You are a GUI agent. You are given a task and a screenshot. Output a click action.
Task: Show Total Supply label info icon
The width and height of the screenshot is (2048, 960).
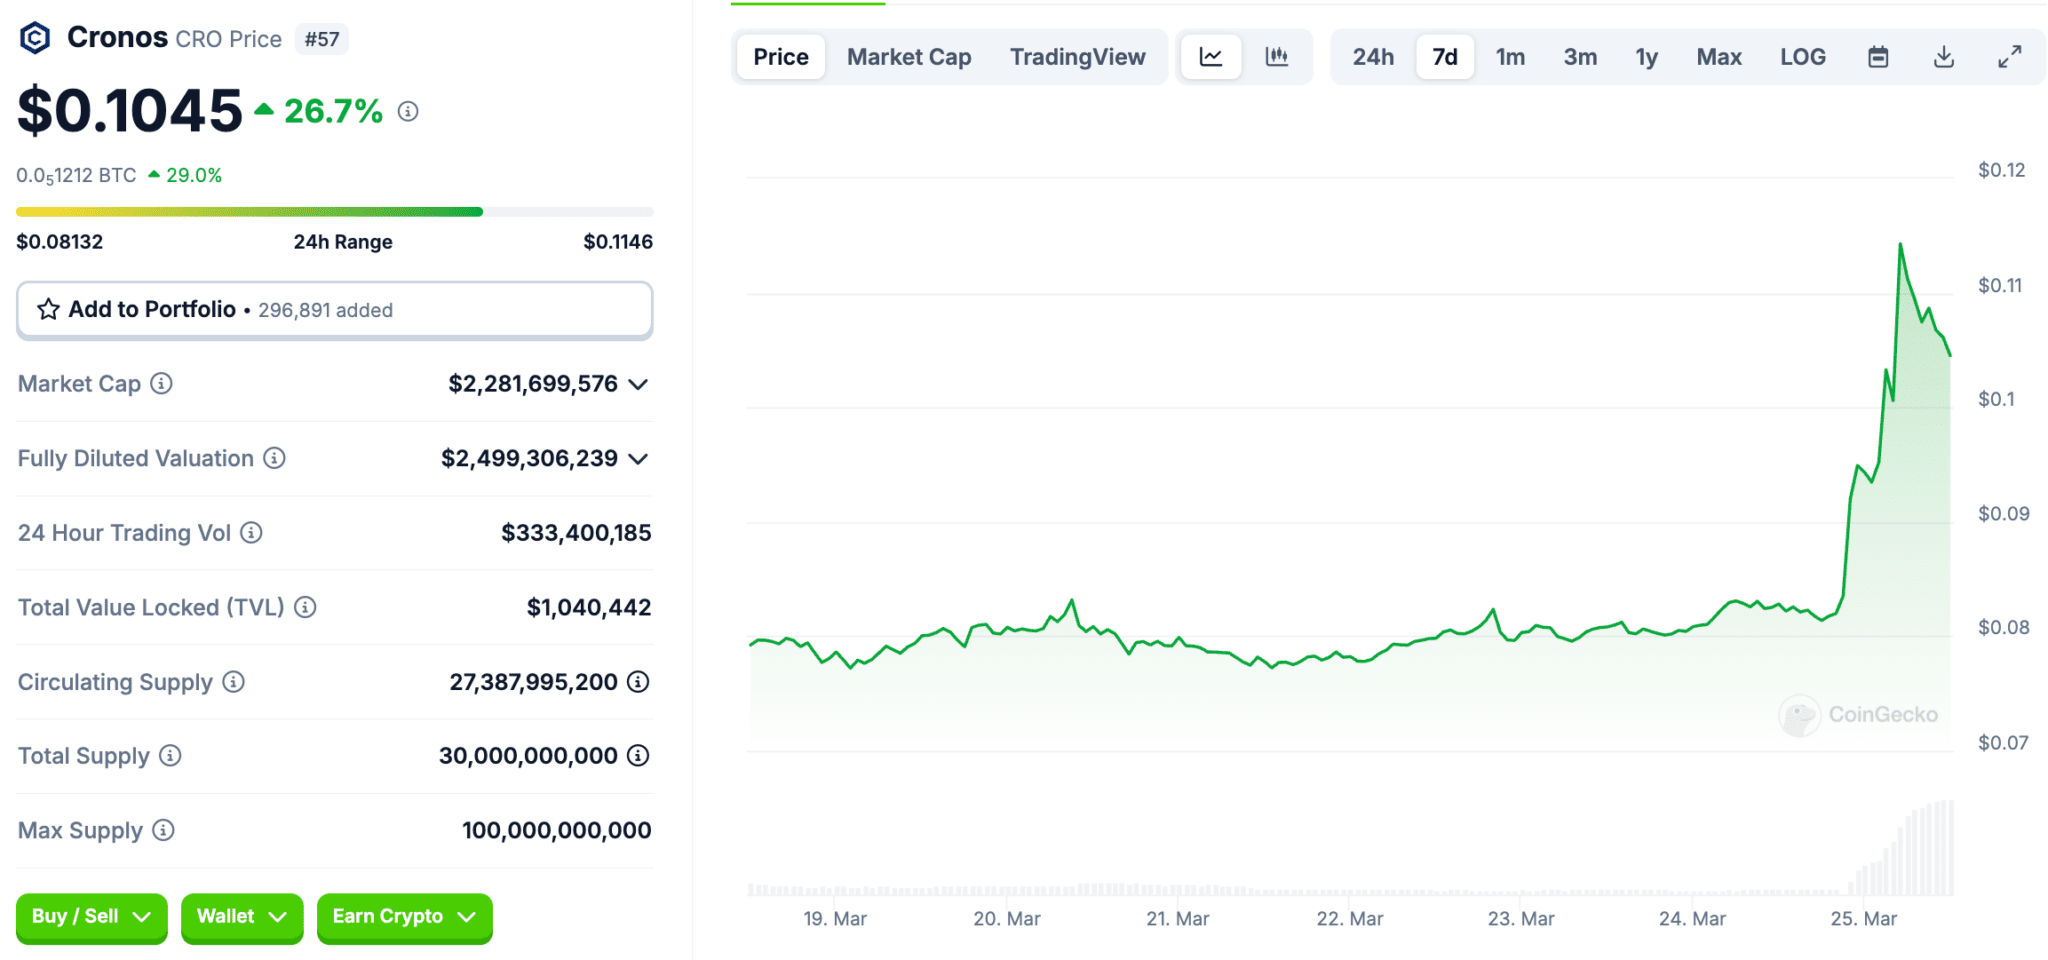click(x=170, y=755)
